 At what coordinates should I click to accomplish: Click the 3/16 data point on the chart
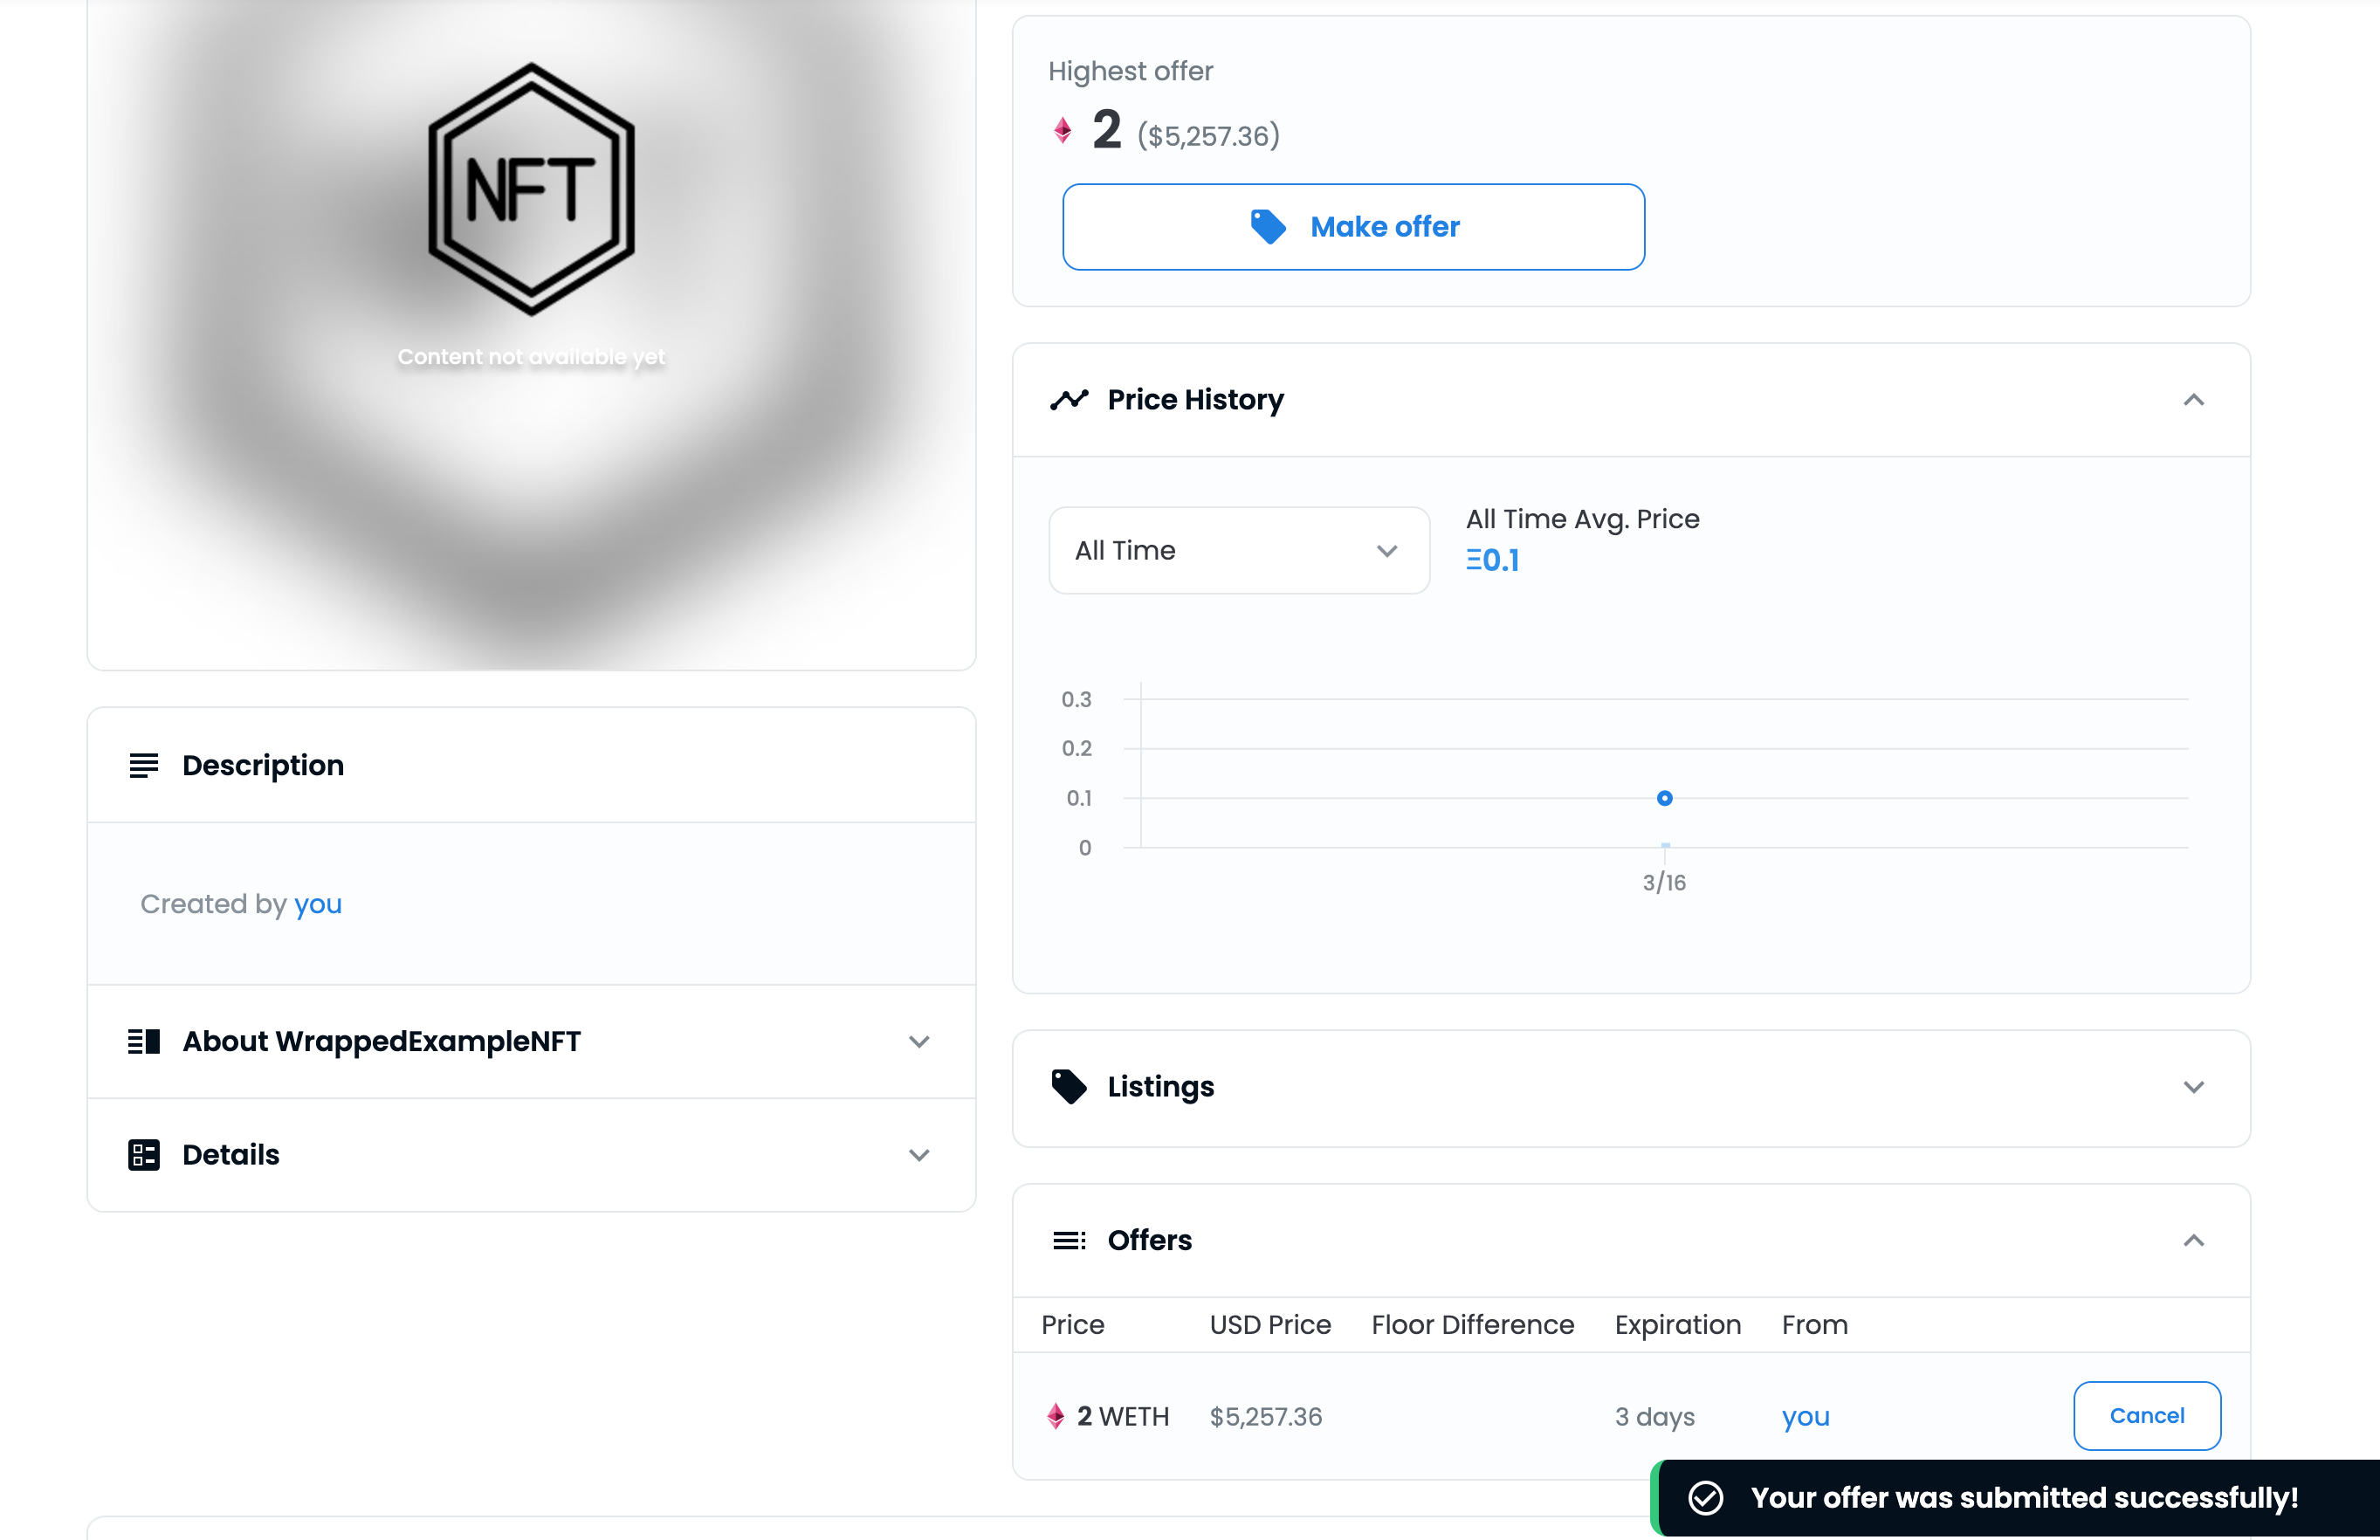click(1664, 798)
